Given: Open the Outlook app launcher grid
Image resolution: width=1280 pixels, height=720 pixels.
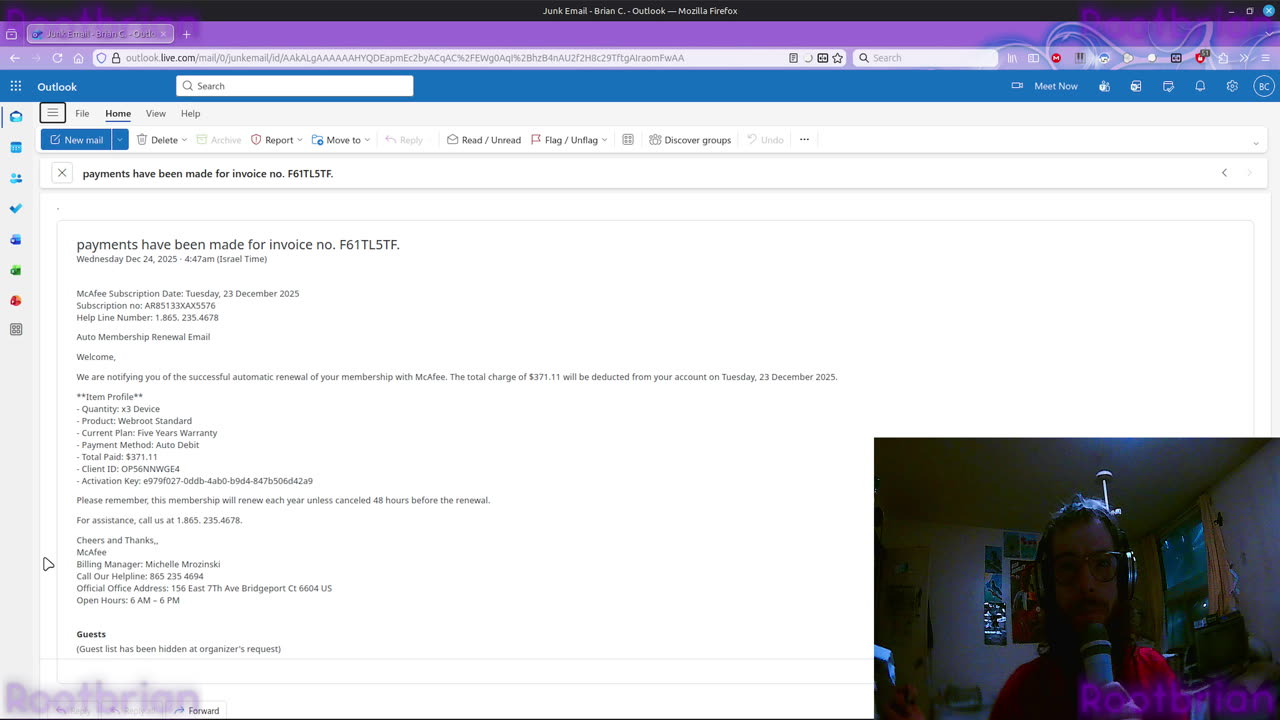Looking at the screenshot, I should pyautogui.click(x=16, y=86).
